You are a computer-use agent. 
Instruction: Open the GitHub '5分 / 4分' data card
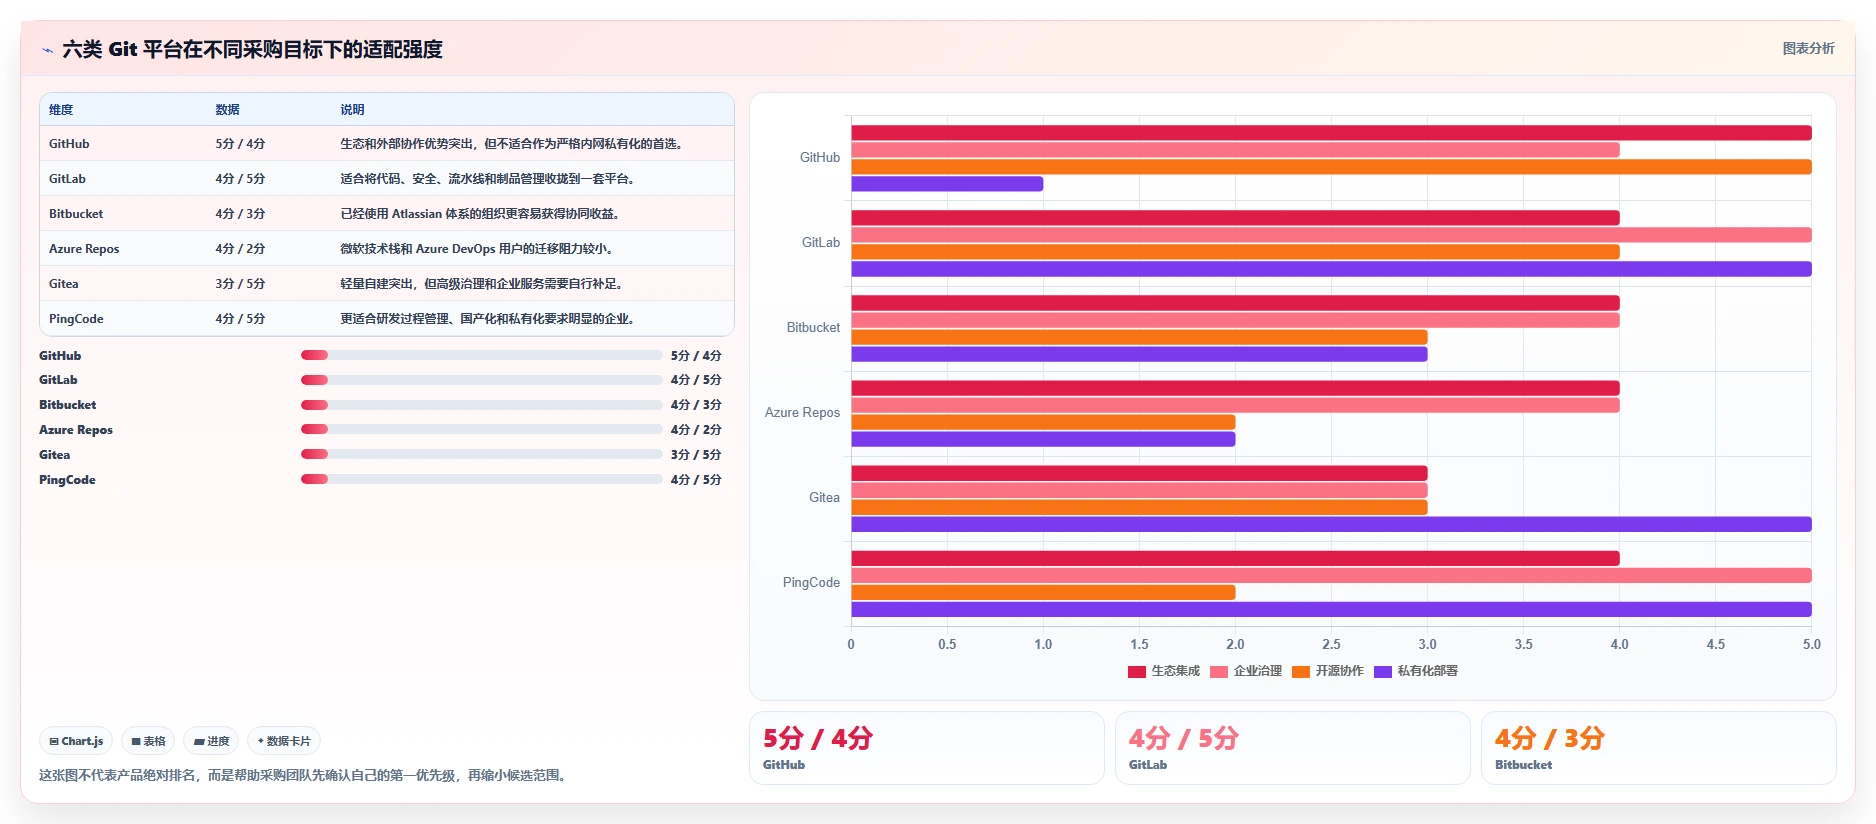pyautogui.click(x=926, y=748)
